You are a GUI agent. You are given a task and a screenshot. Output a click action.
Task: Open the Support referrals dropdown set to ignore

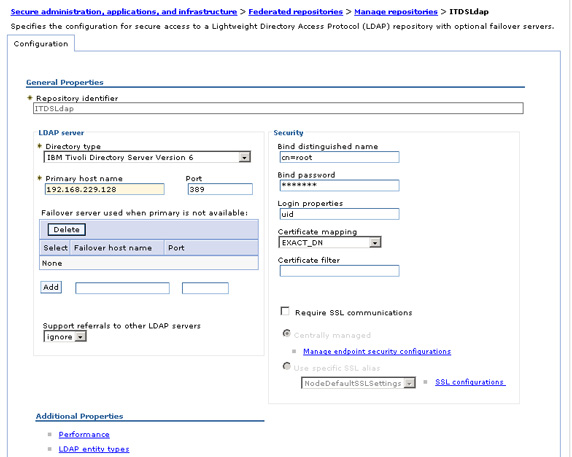tap(65, 337)
